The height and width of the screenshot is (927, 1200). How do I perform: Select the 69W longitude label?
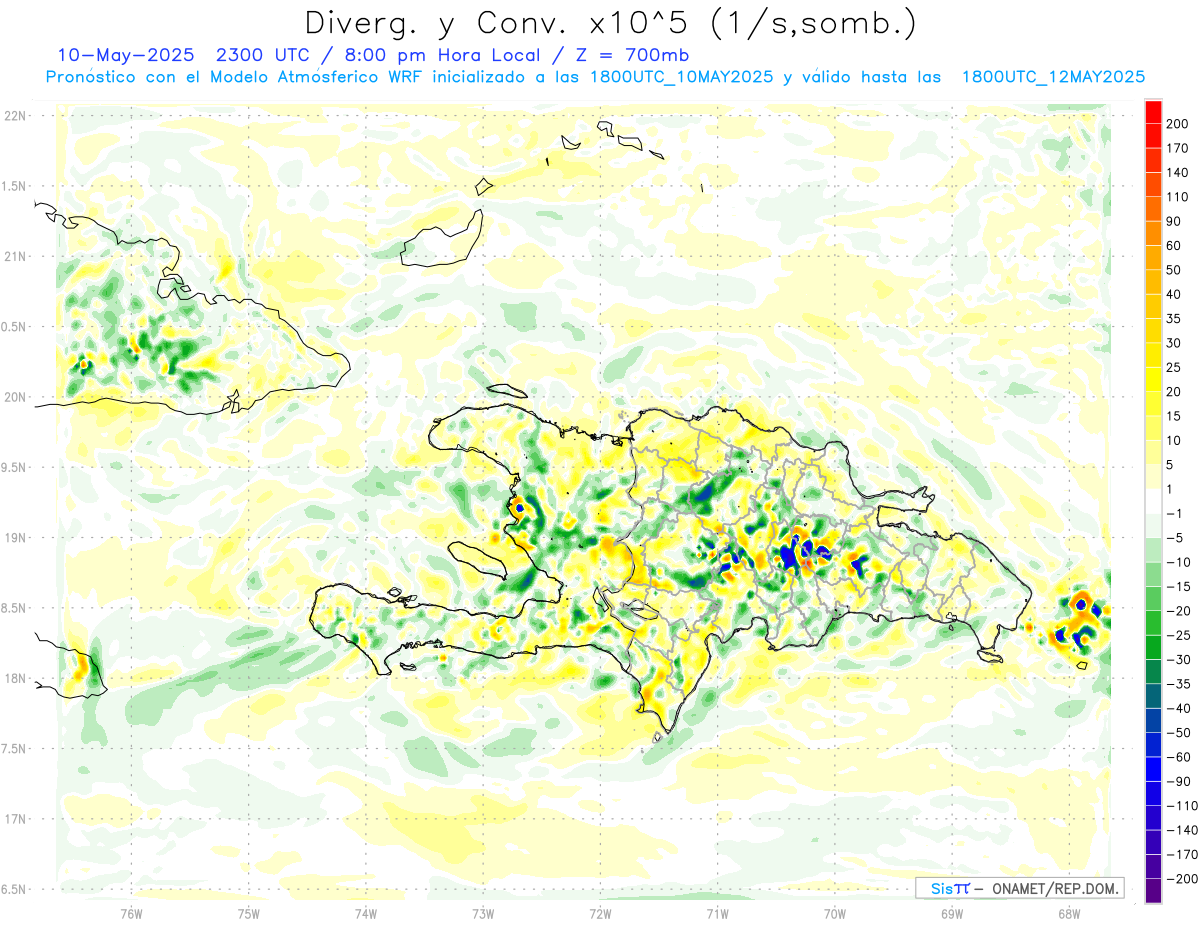click(x=952, y=913)
